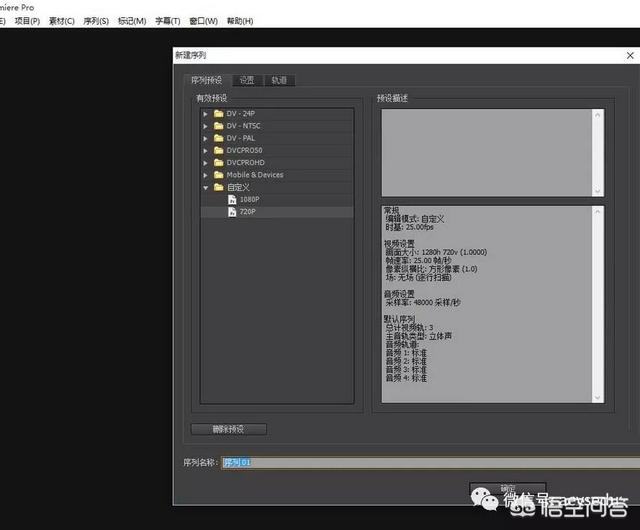
Task: Expand the DV - NTSC preset folder
Action: 206,126
